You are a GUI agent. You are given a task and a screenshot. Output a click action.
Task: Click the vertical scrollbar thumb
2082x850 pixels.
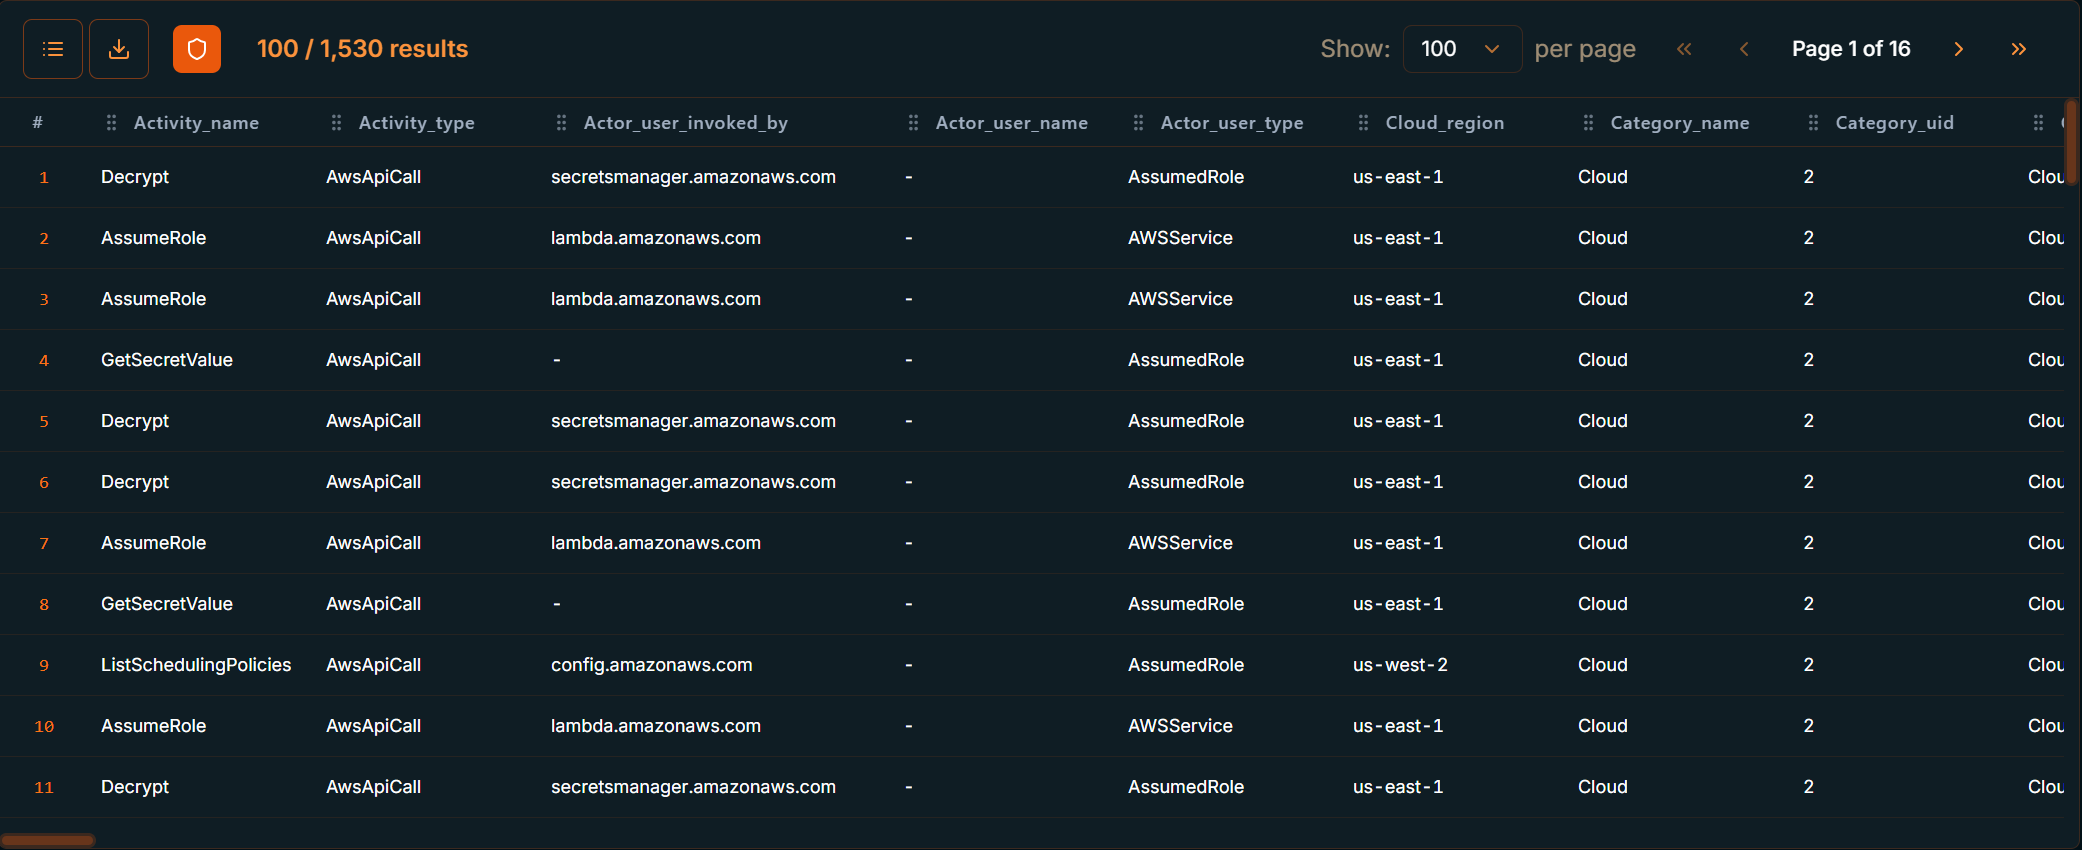[x=2072, y=142]
